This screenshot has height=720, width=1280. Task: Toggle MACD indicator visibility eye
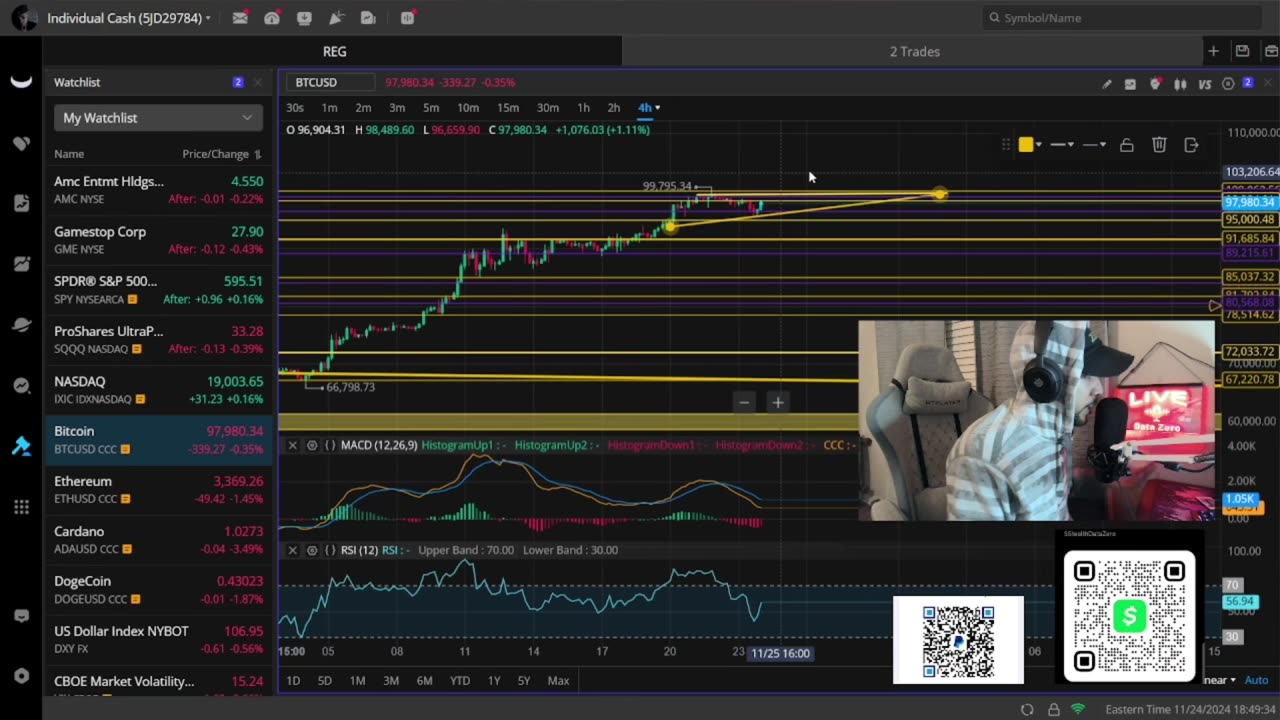[x=312, y=445]
